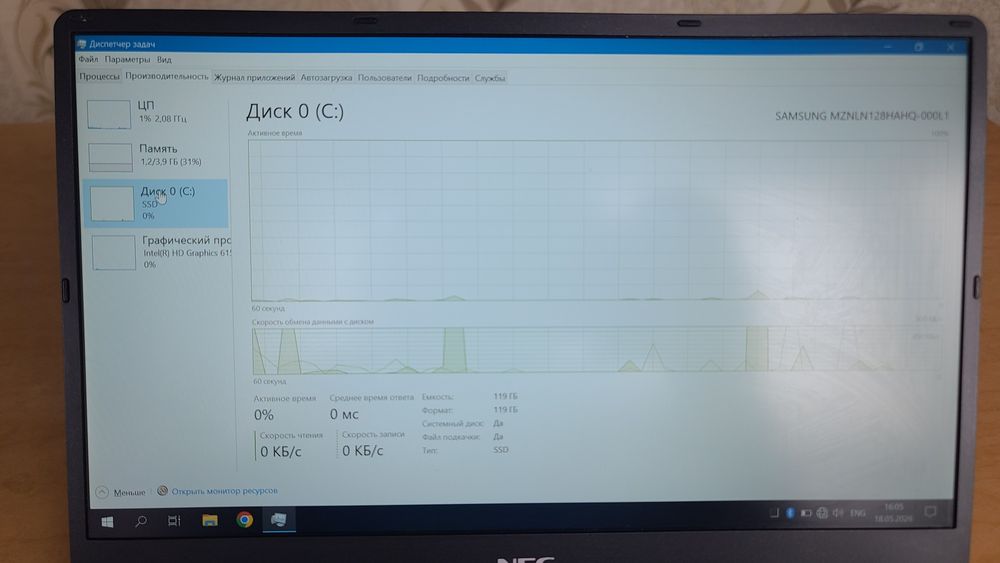Viewport: 1000px width, 563px height.
Task: Click the Диск 0 mini graph thumbnail
Action: click(x=112, y=203)
